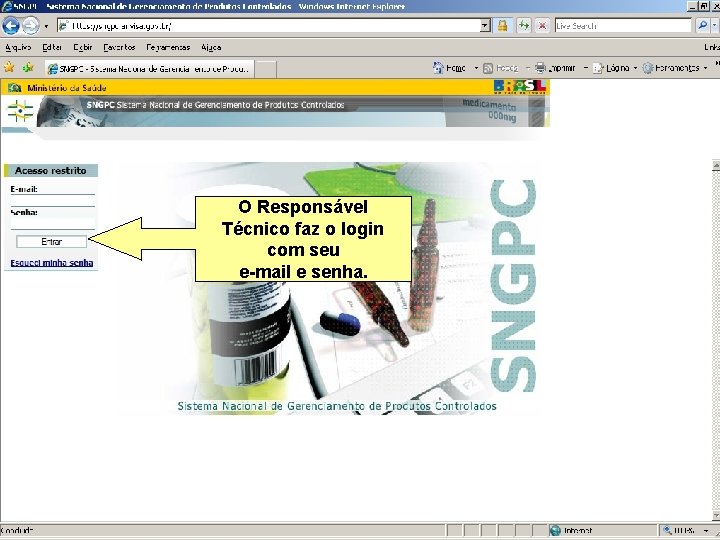
Task: Expand the Imprimir dropdown arrow
Action: (x=586, y=68)
